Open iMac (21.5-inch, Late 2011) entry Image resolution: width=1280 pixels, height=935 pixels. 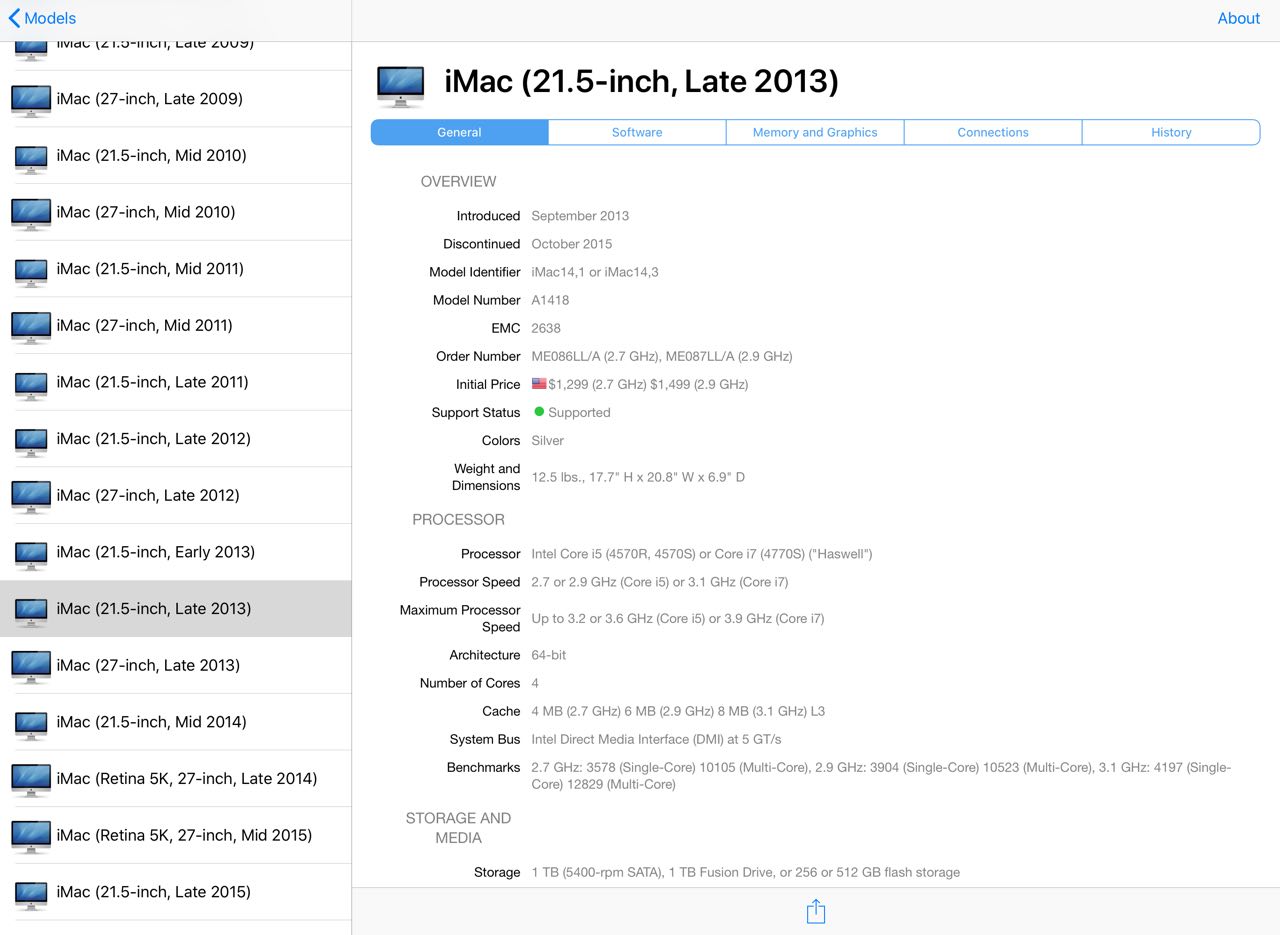pos(176,382)
